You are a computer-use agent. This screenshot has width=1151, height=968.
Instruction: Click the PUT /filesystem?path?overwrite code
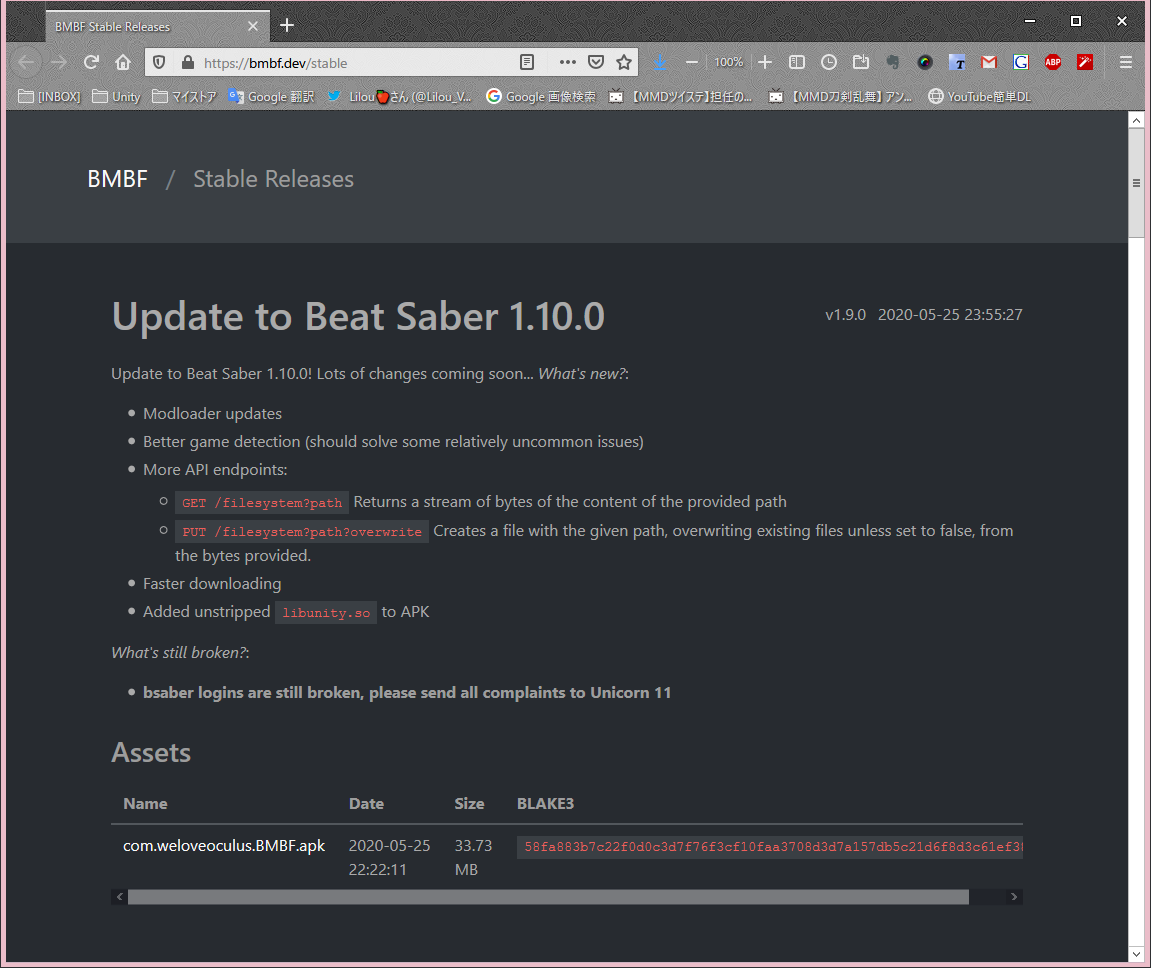pos(302,531)
